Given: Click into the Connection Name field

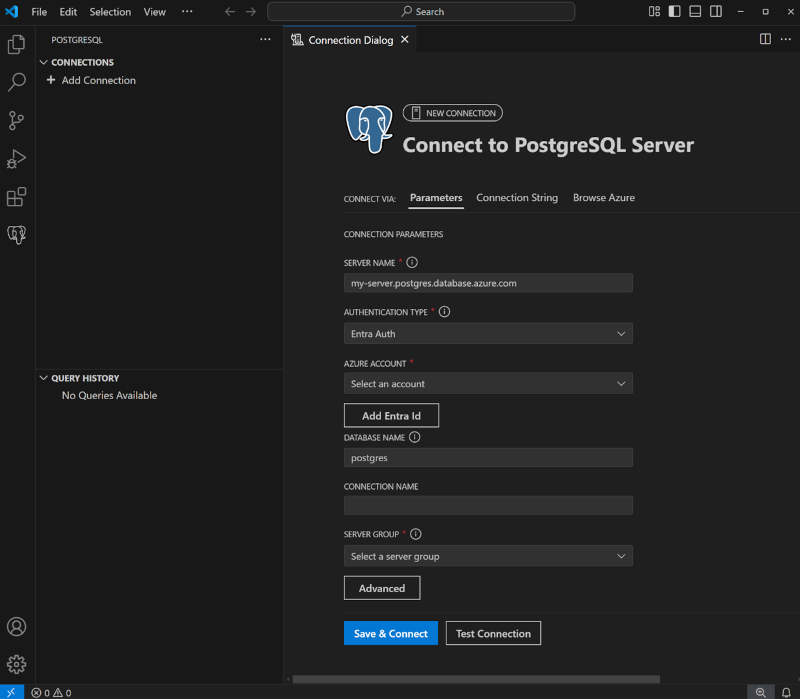Looking at the screenshot, I should pyautogui.click(x=488, y=506).
